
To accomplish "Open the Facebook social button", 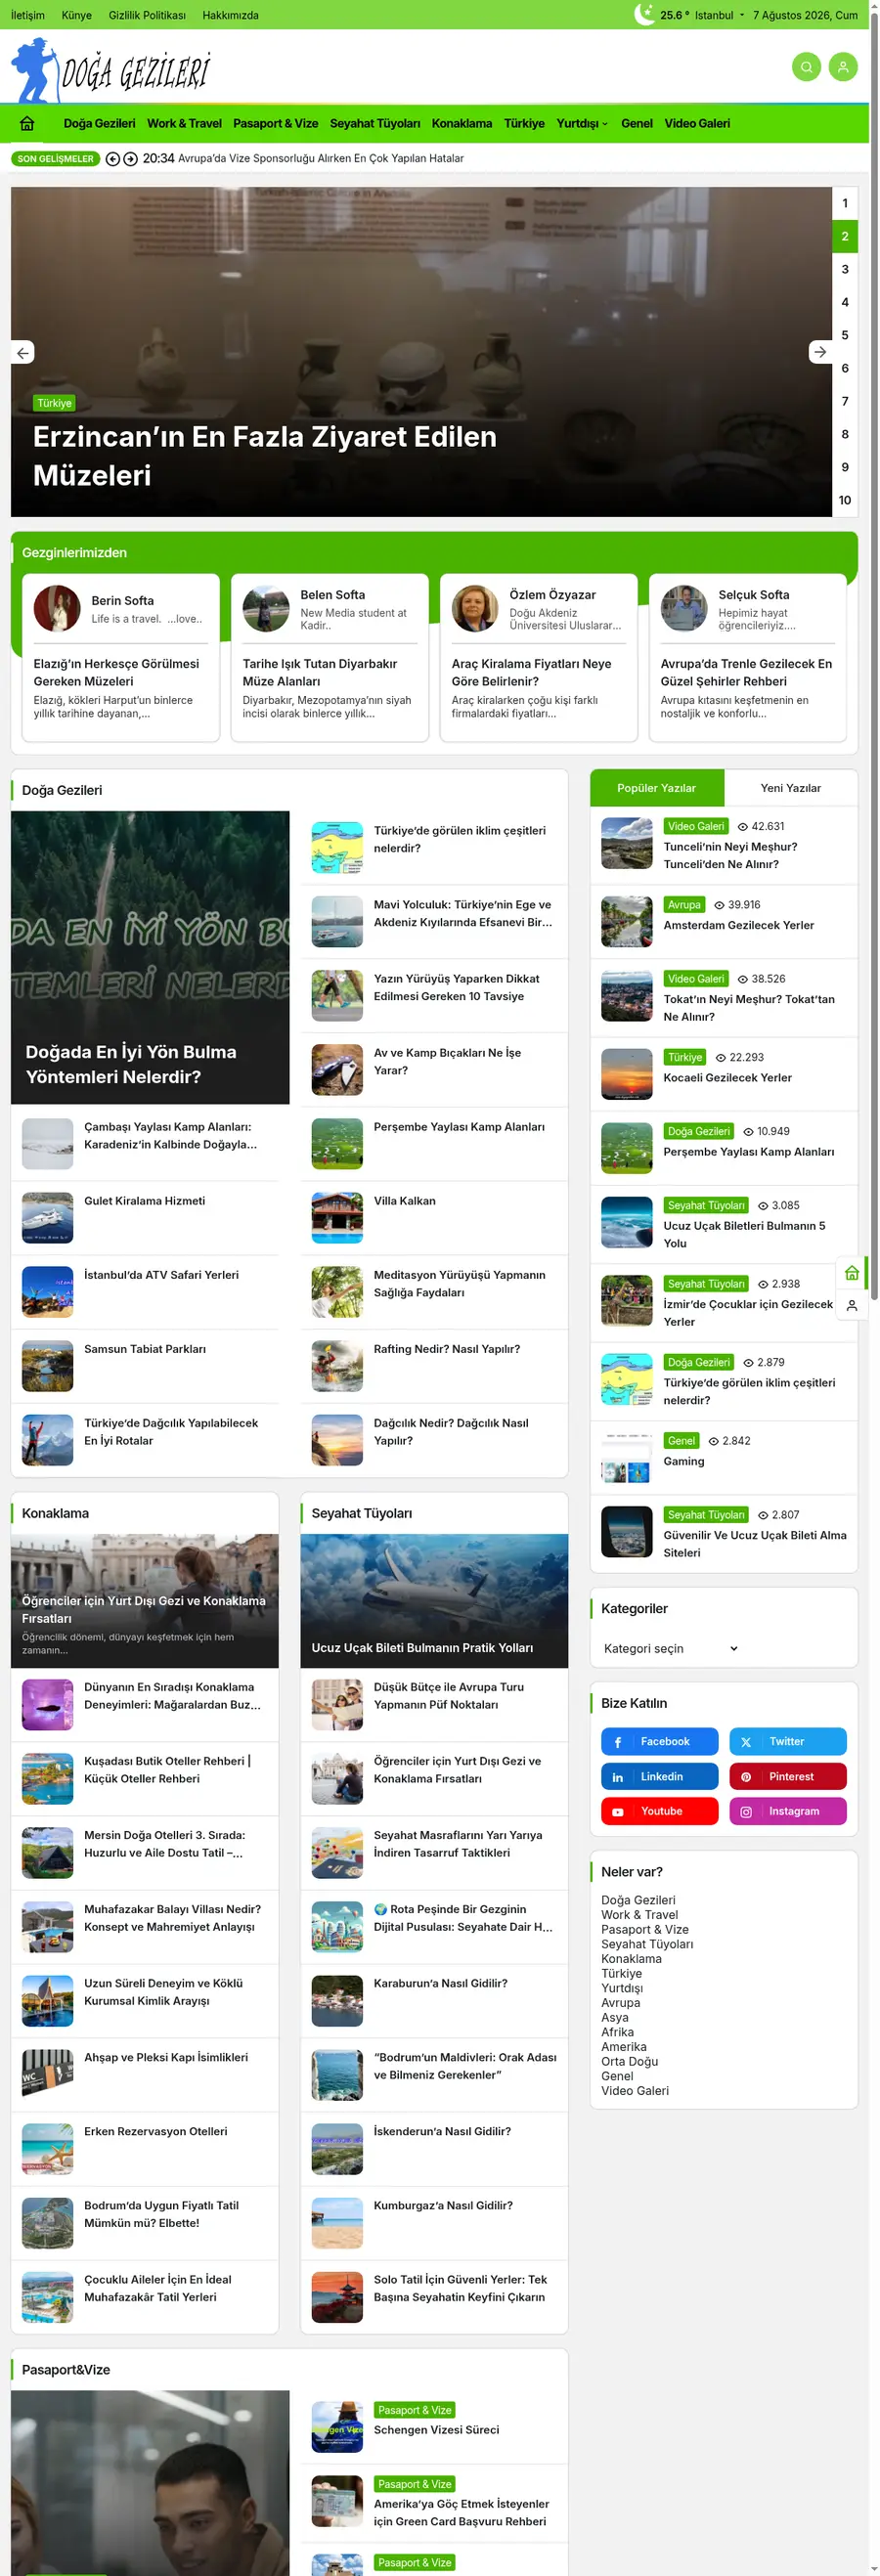I will point(660,1742).
